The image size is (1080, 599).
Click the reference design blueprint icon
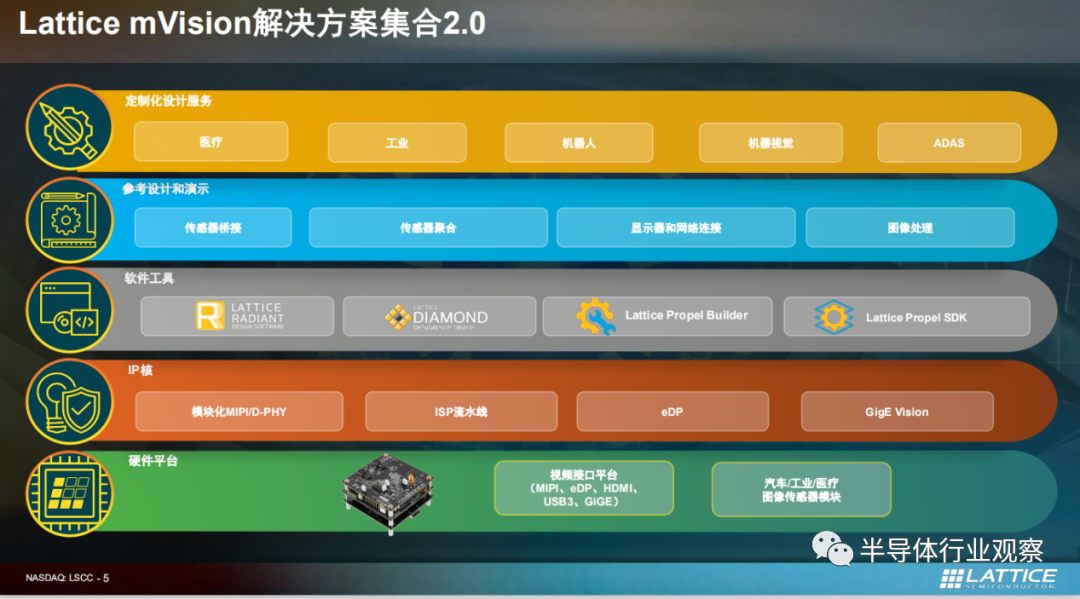point(69,220)
